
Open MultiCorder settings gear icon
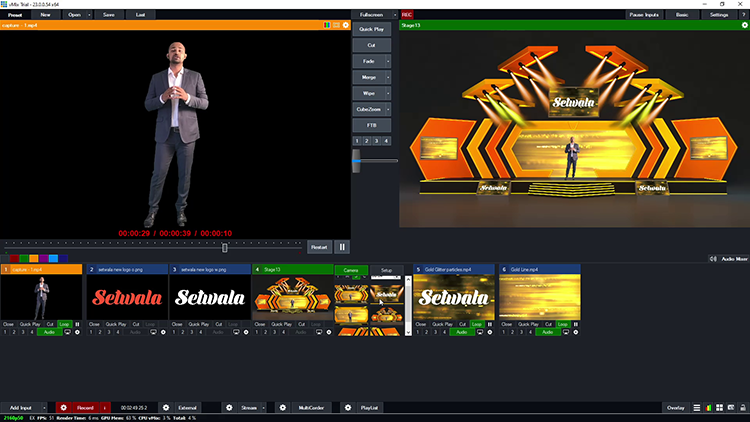pos(283,408)
